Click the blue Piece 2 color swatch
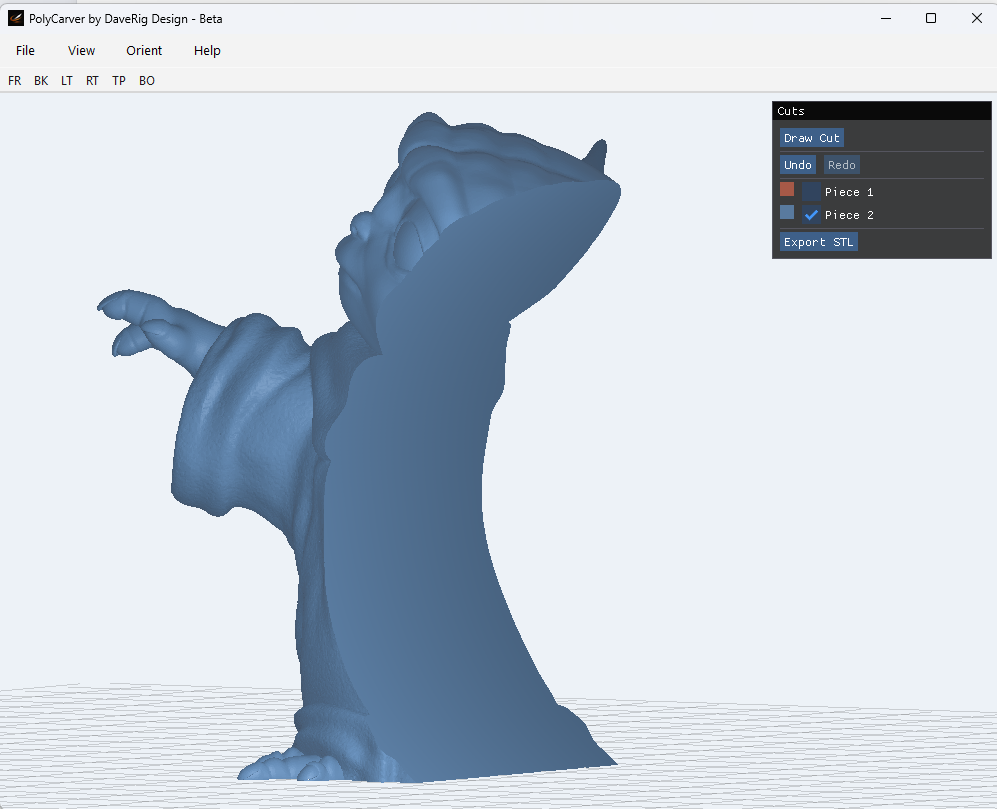The width and height of the screenshot is (997, 809). click(x=787, y=212)
